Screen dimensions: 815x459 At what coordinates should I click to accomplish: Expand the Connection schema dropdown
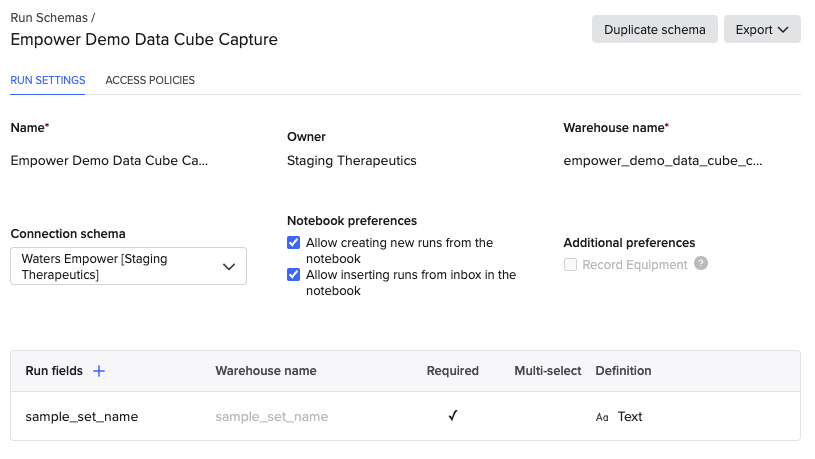coord(128,266)
